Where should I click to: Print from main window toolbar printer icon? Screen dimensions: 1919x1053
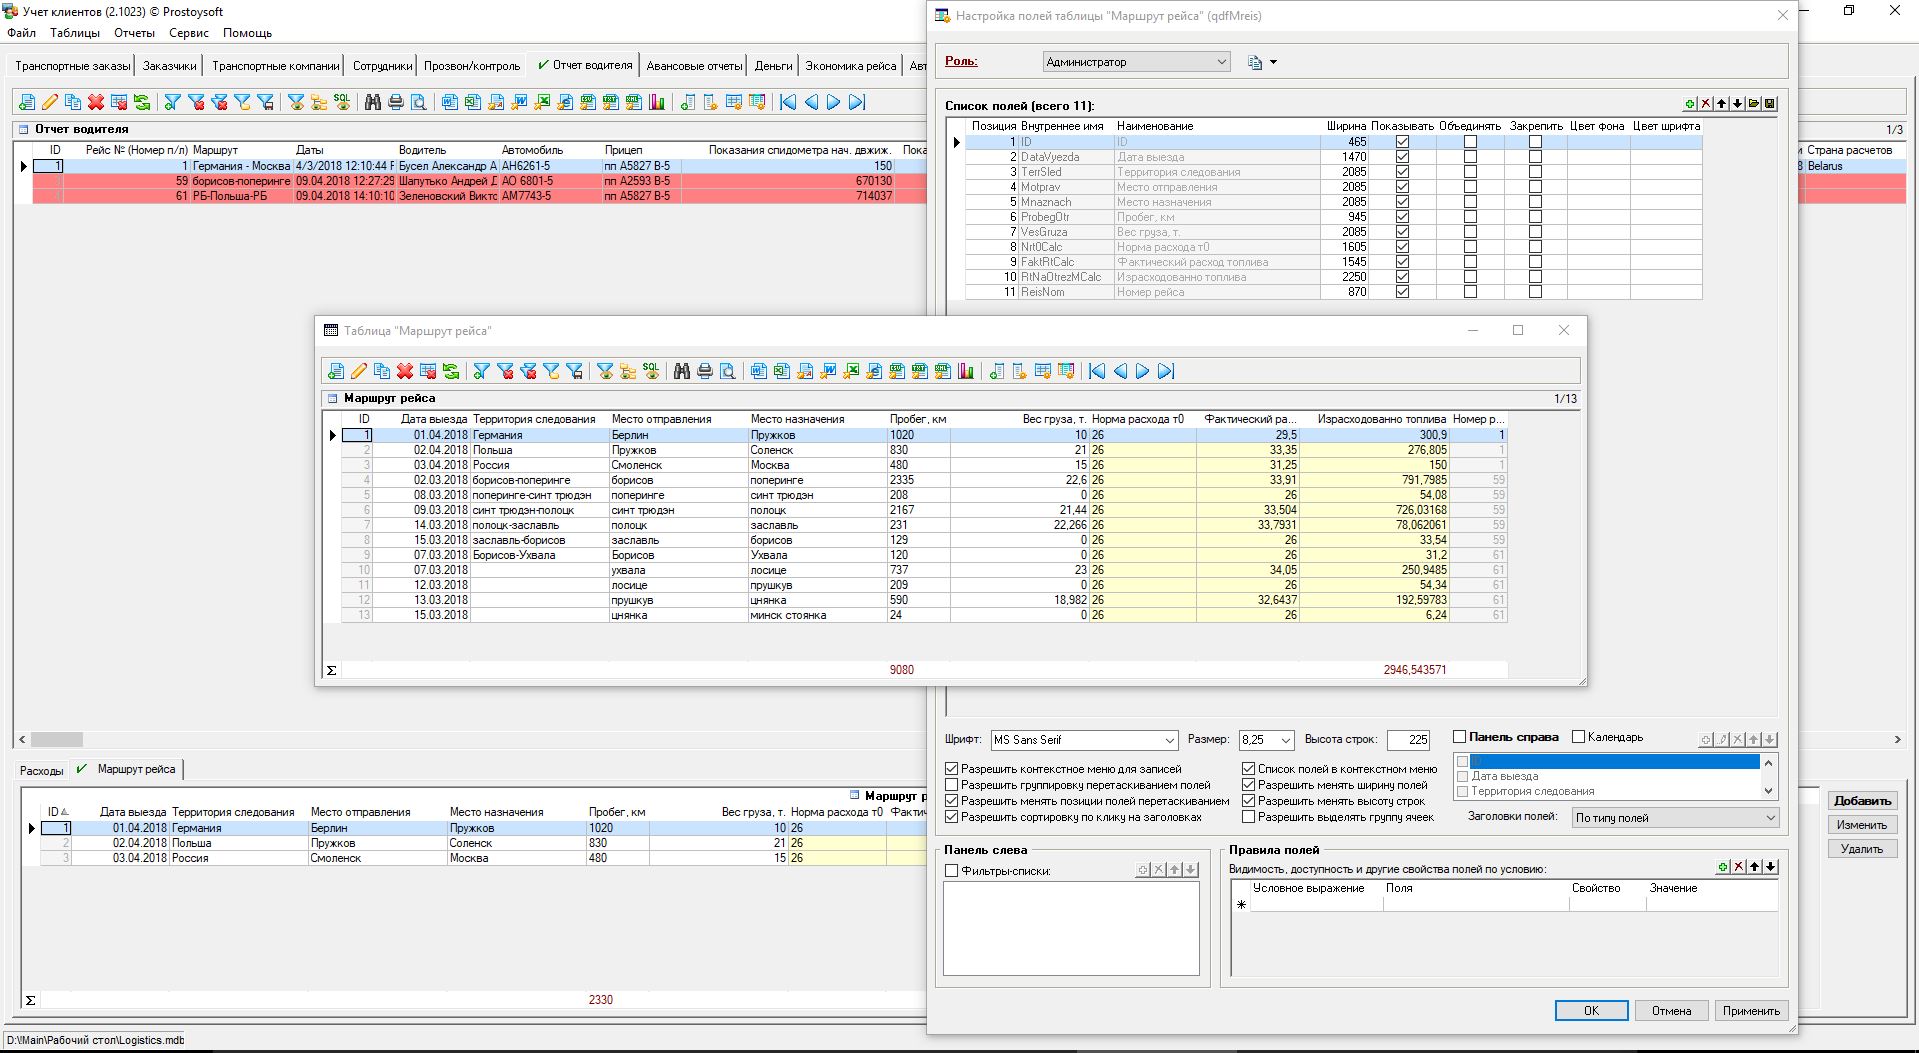coord(396,102)
